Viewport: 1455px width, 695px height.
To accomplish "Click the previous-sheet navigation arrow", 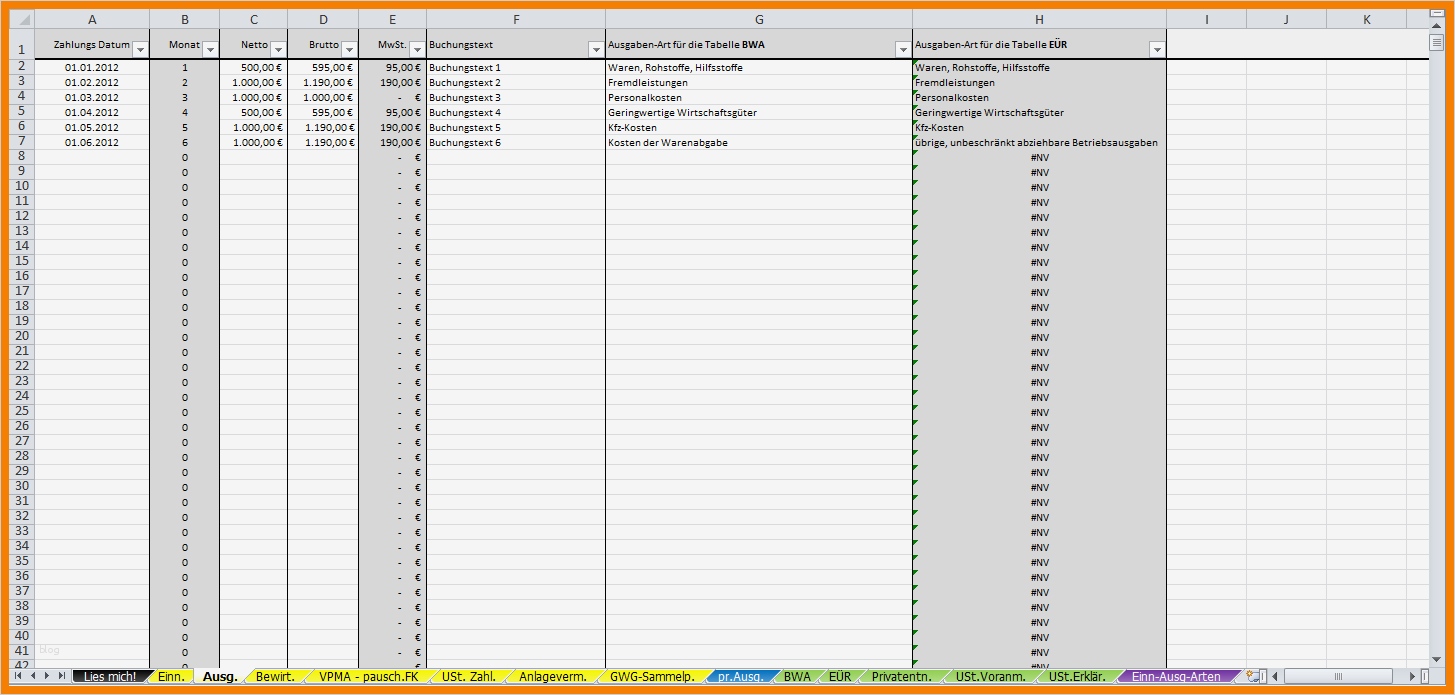I will coord(34,676).
